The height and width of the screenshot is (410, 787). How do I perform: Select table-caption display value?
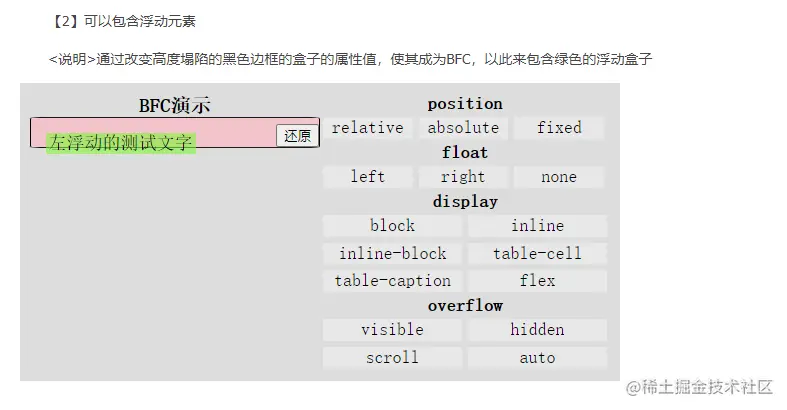pos(392,281)
